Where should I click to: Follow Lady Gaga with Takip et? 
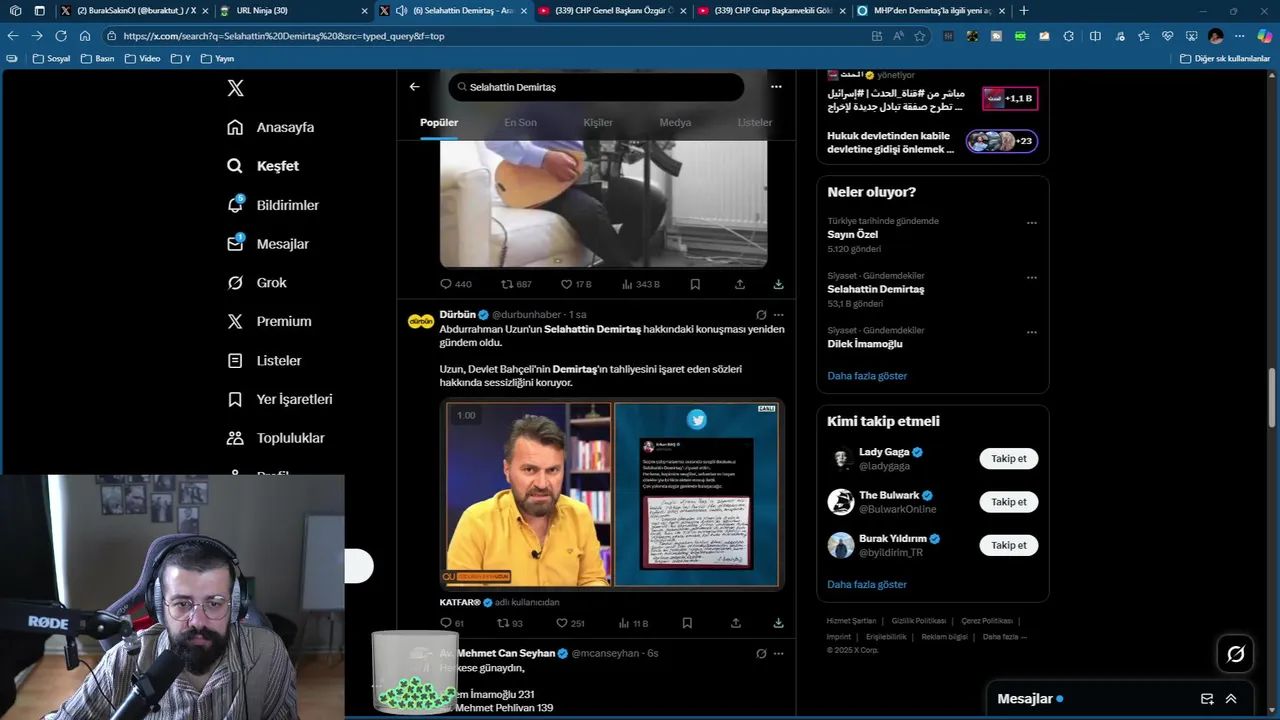[x=1008, y=459]
